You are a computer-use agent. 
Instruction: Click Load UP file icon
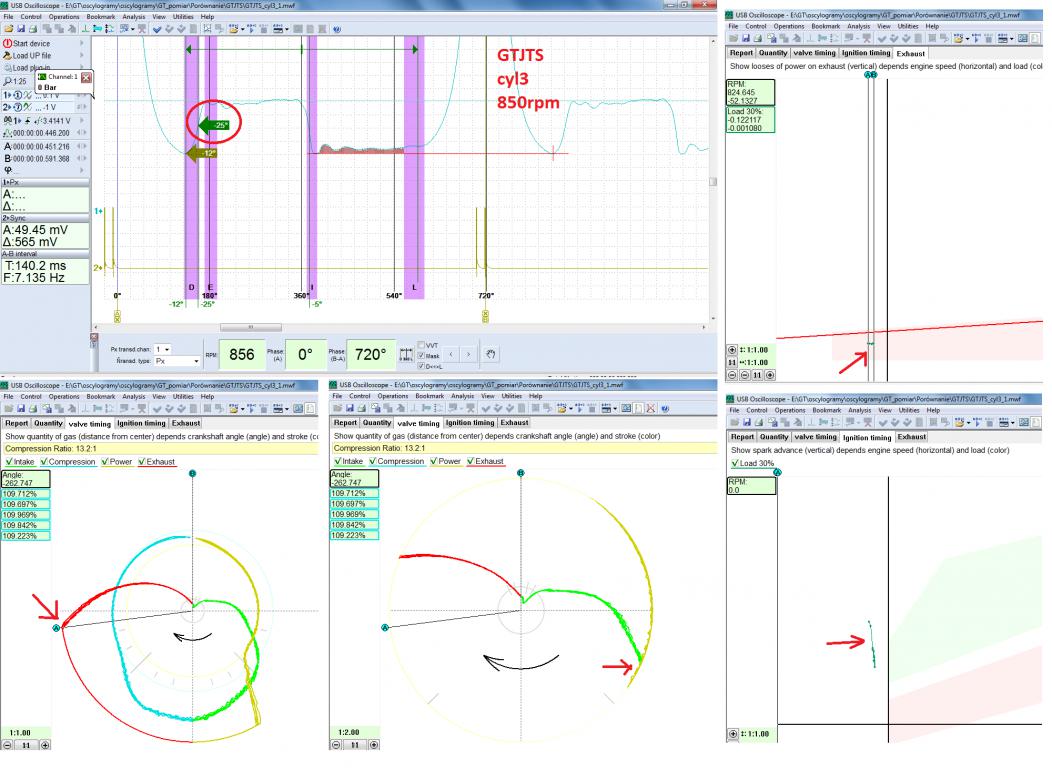click(x=7, y=56)
